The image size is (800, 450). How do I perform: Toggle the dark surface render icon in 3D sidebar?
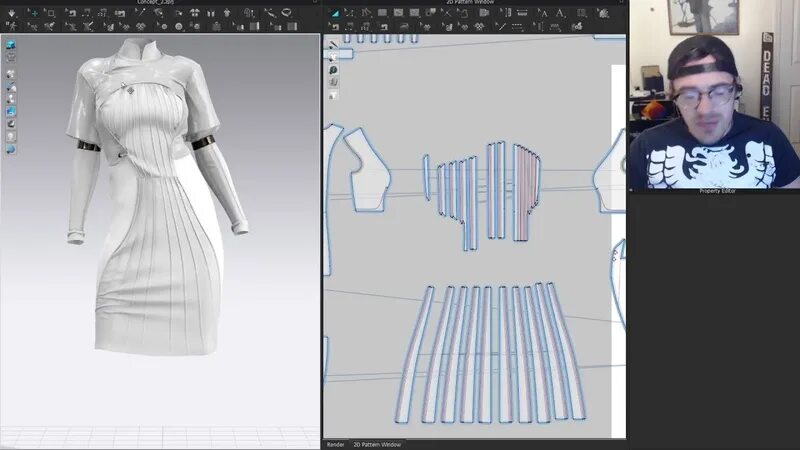pos(11,124)
